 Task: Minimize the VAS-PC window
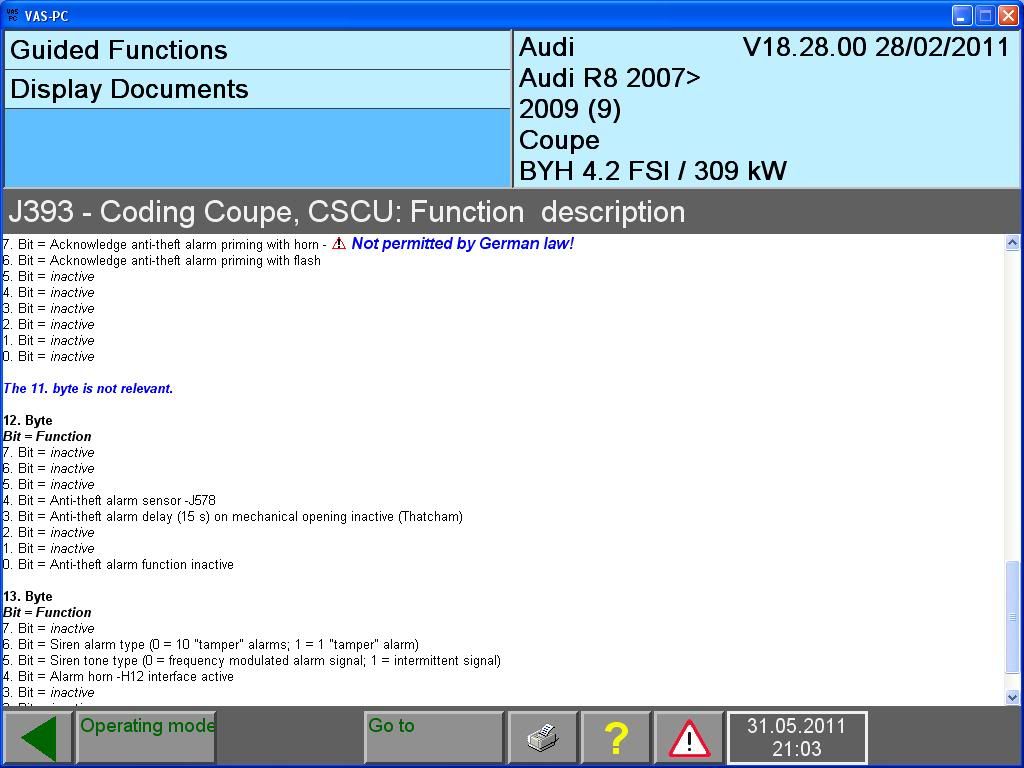click(x=962, y=15)
